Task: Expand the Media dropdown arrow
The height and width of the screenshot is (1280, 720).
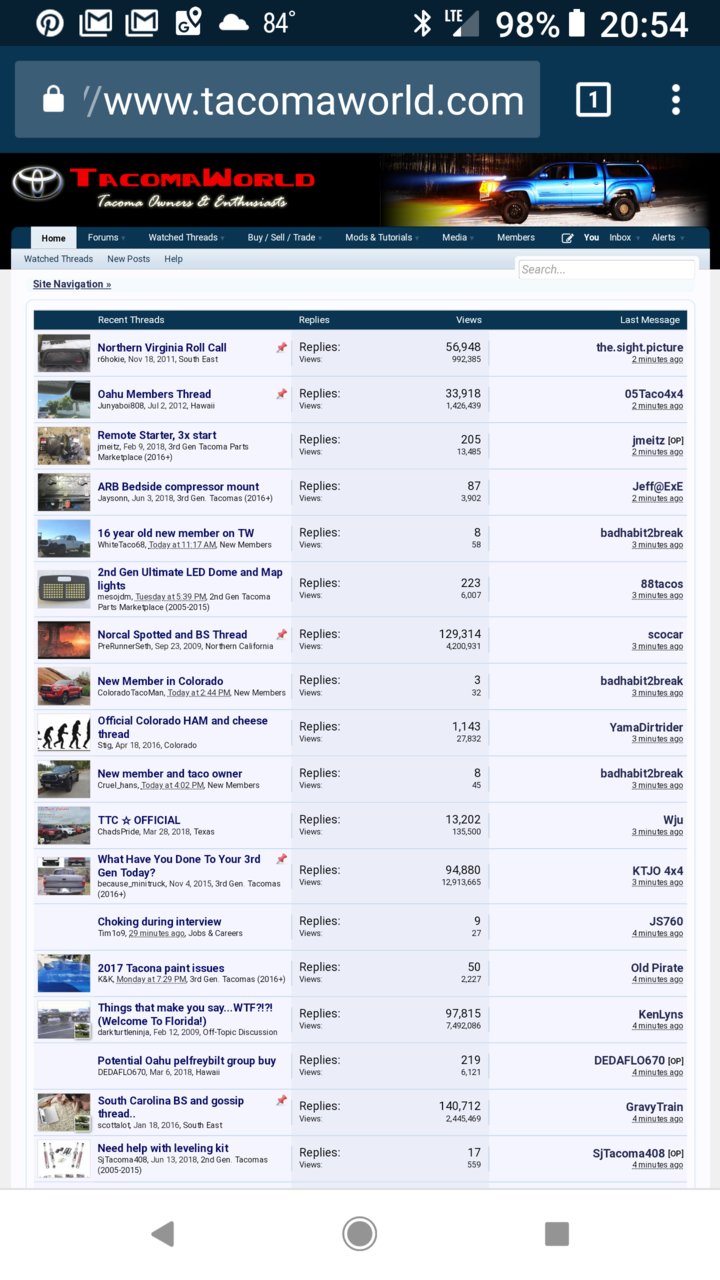Action: click(x=472, y=239)
